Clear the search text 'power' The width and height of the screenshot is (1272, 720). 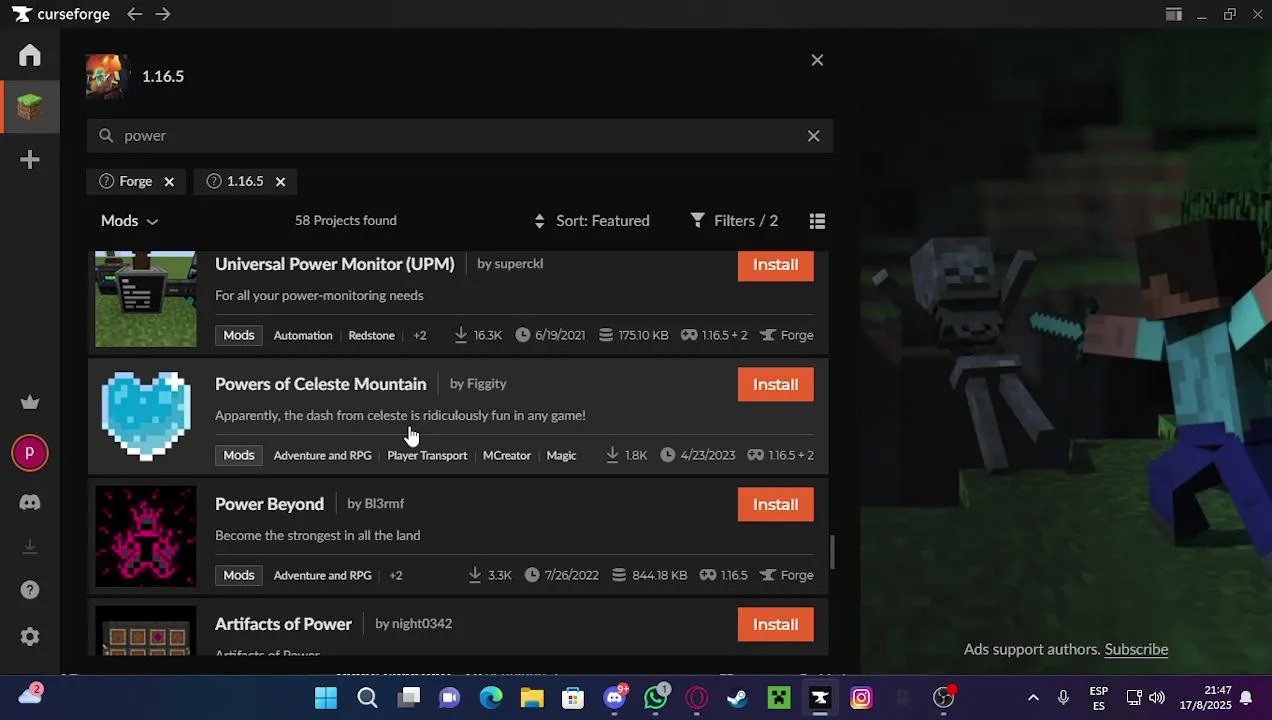tap(813, 136)
